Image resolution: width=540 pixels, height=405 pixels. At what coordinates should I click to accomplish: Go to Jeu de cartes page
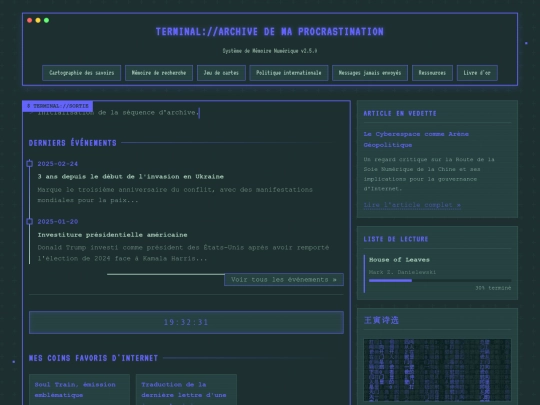pyautogui.click(x=221, y=73)
